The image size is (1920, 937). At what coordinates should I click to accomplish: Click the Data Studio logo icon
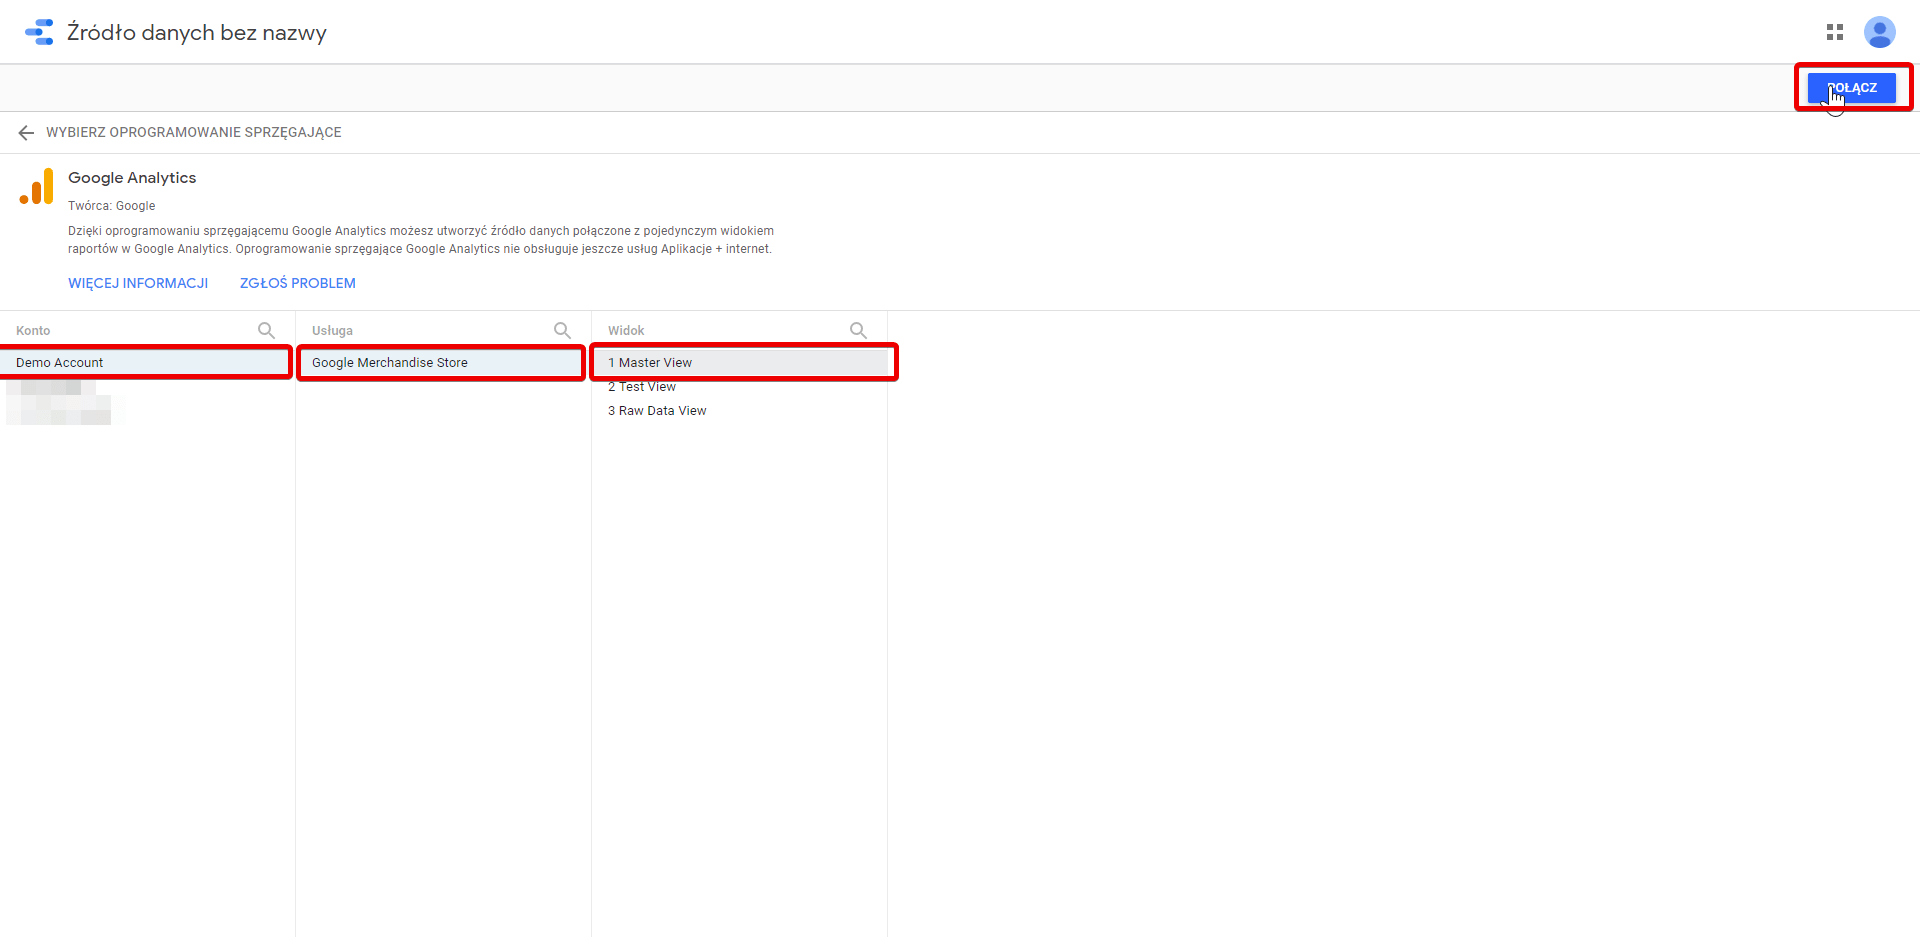(x=40, y=32)
